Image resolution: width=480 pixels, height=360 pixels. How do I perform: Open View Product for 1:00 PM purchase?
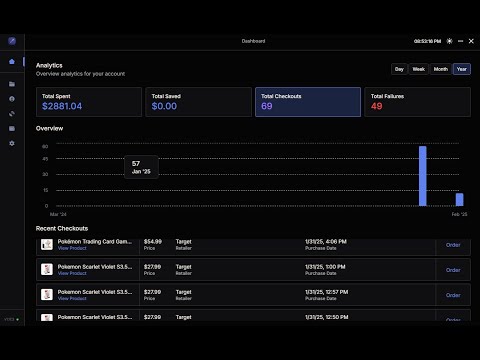pyautogui.click(x=72, y=273)
